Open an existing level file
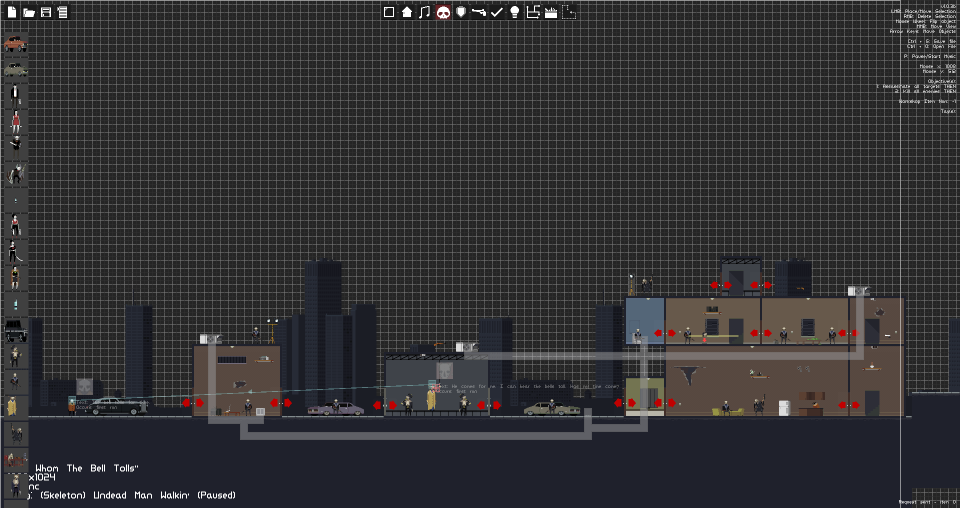The height and width of the screenshot is (508, 960). tap(29, 12)
